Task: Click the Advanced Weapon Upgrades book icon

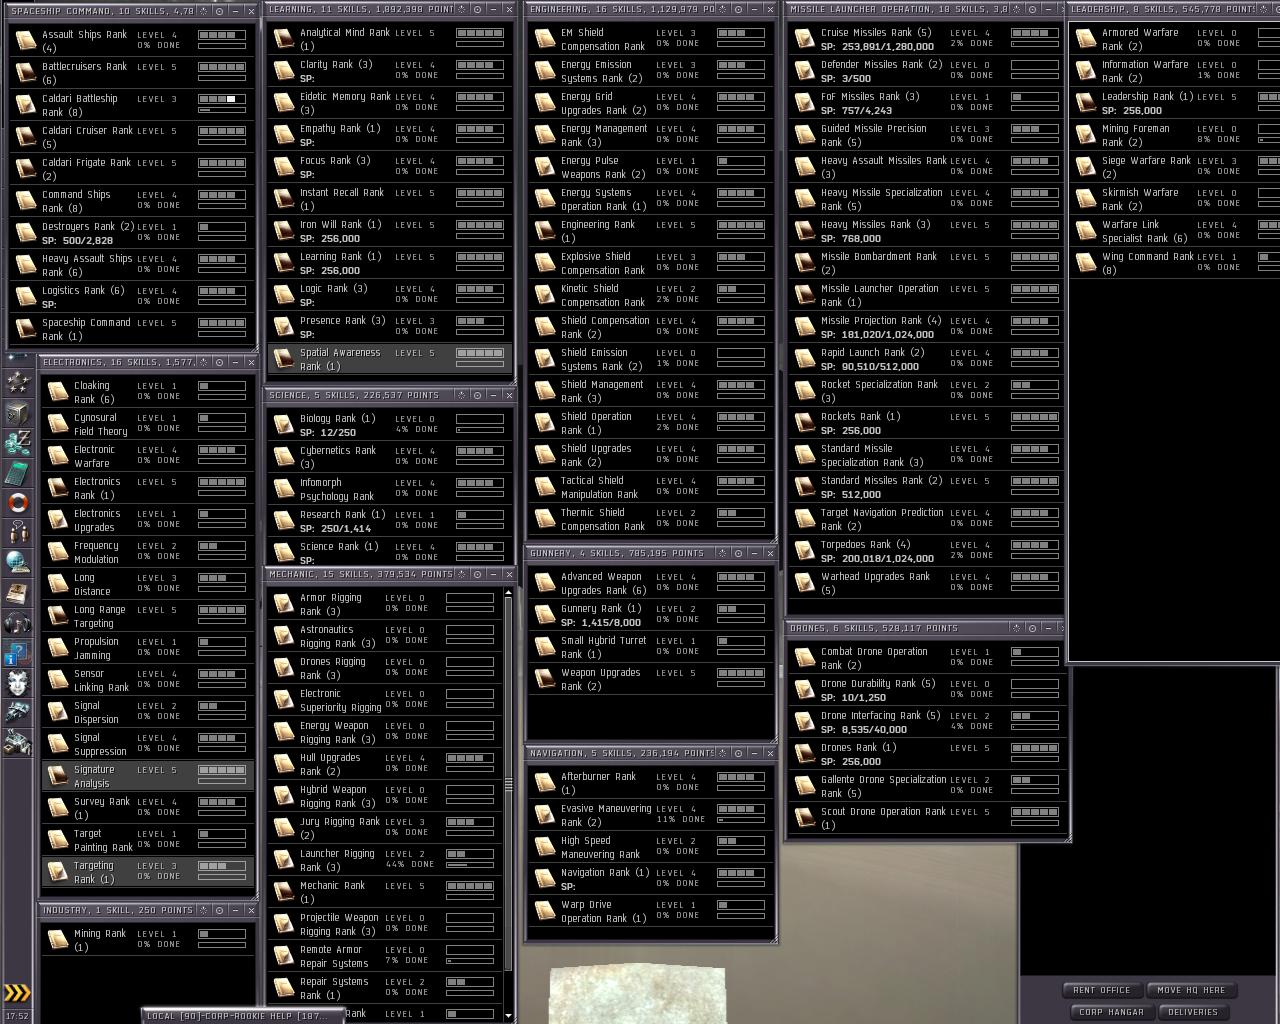Action: point(545,582)
